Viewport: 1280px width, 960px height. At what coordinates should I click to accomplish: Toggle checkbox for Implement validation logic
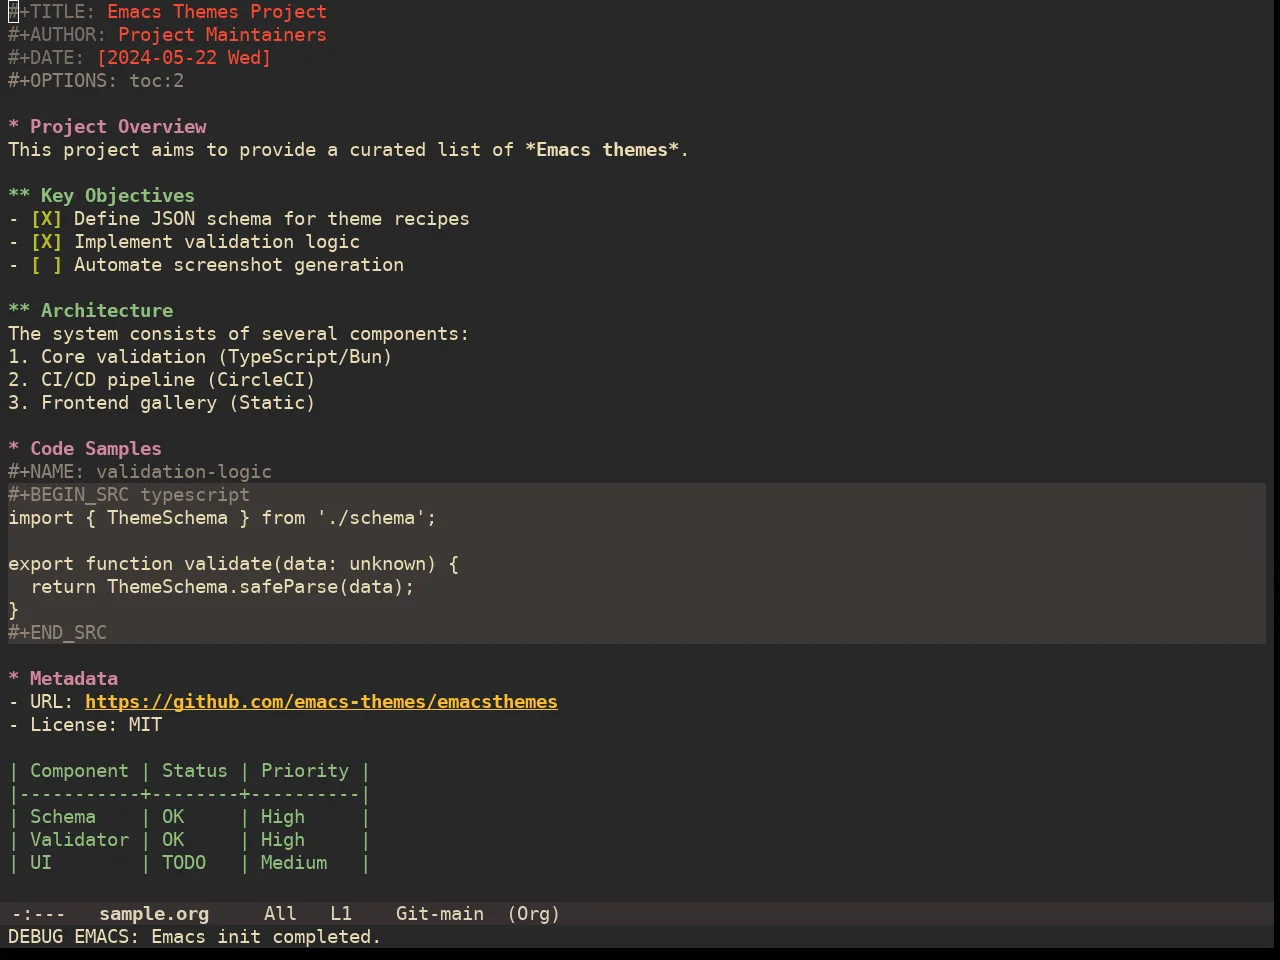pyautogui.click(x=46, y=242)
